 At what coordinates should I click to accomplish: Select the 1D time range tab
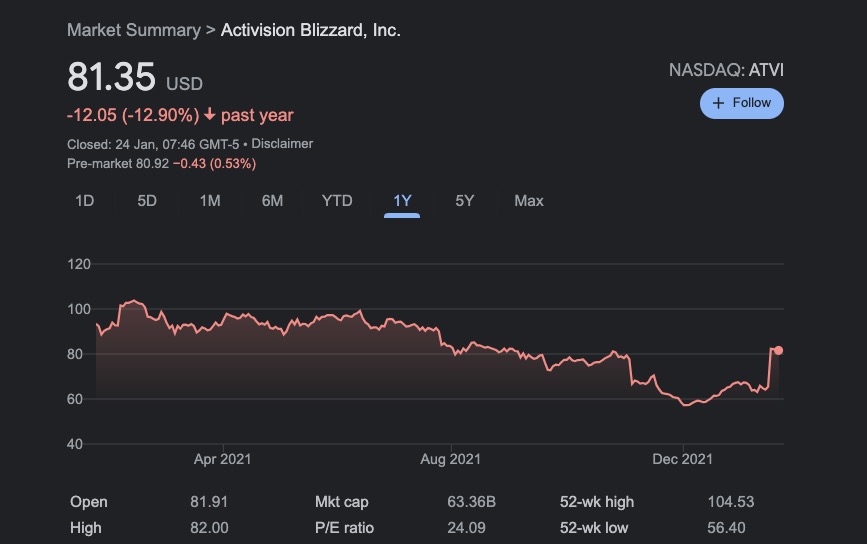click(x=85, y=201)
